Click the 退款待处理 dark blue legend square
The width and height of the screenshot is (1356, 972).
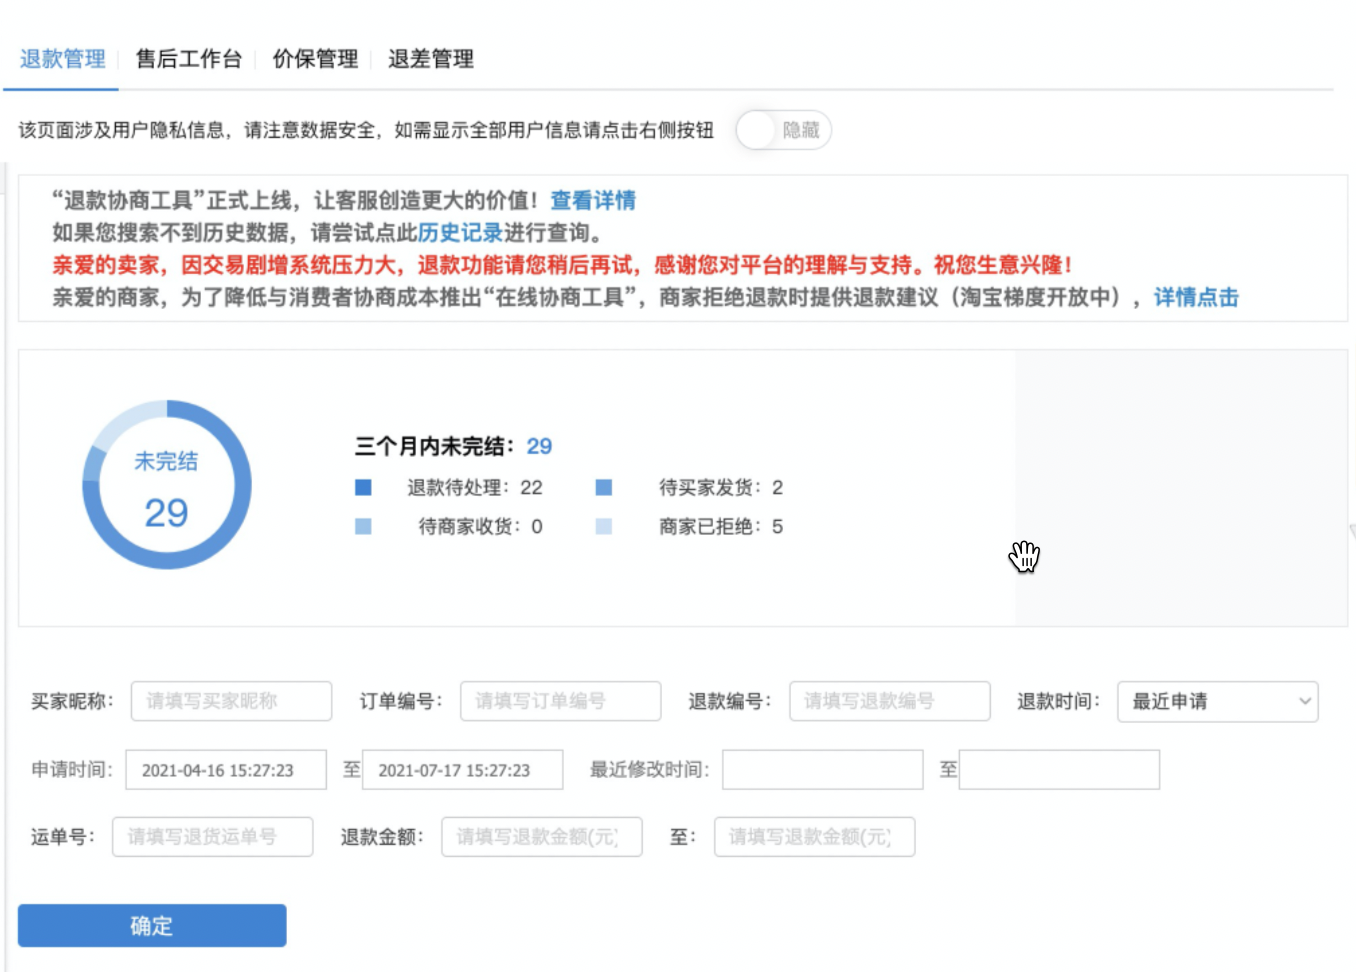coord(363,487)
